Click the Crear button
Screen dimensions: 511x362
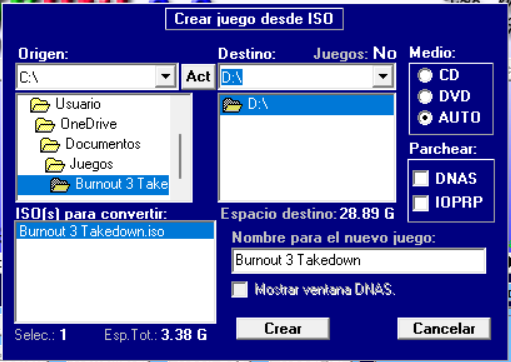[x=283, y=329]
